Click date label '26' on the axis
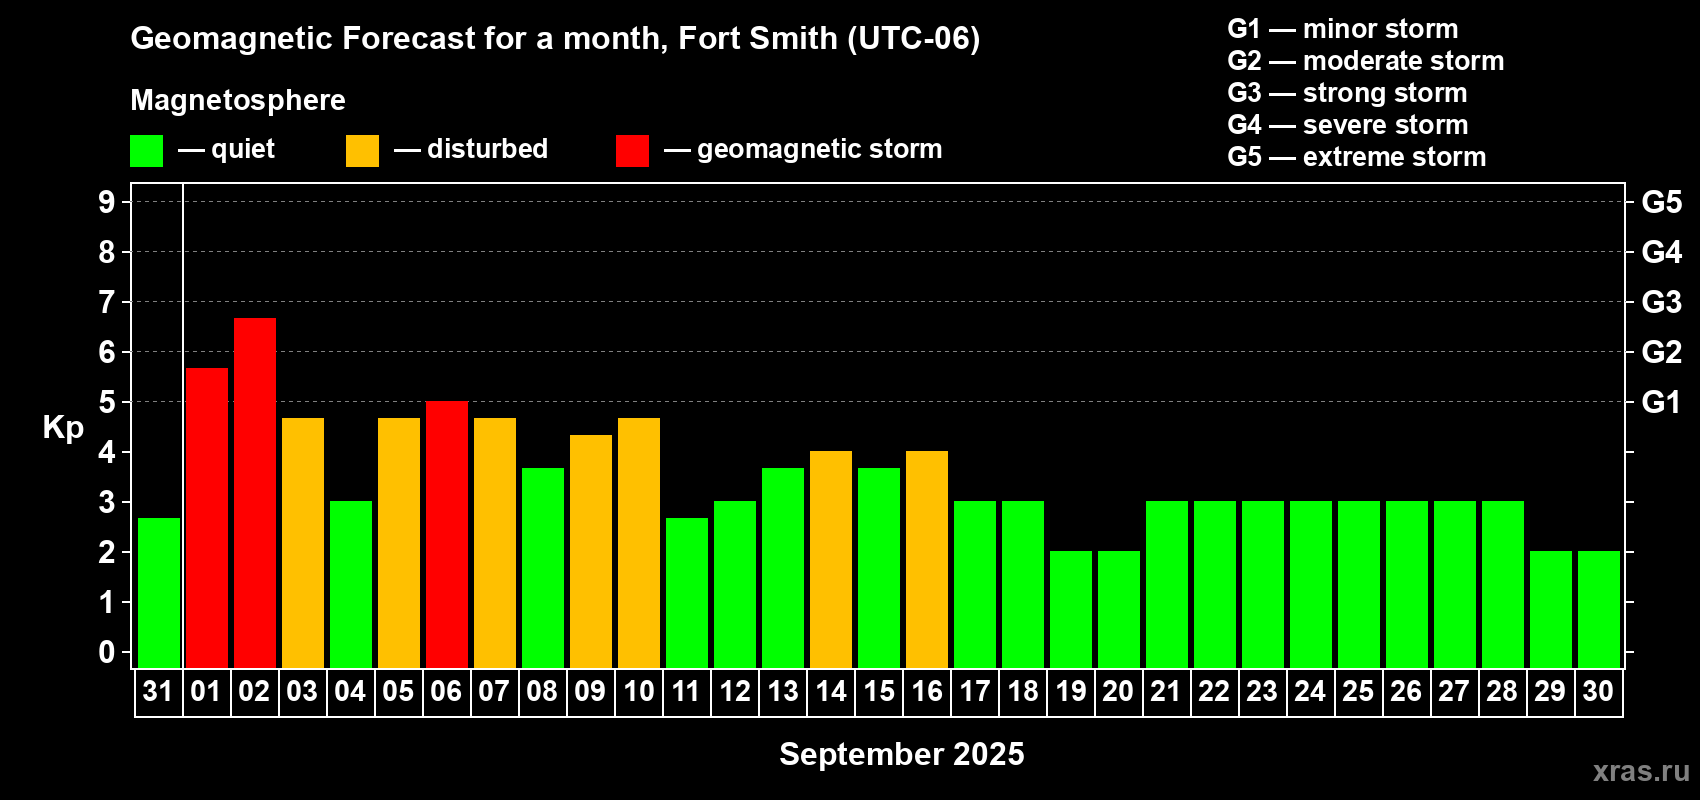 pos(1406,692)
